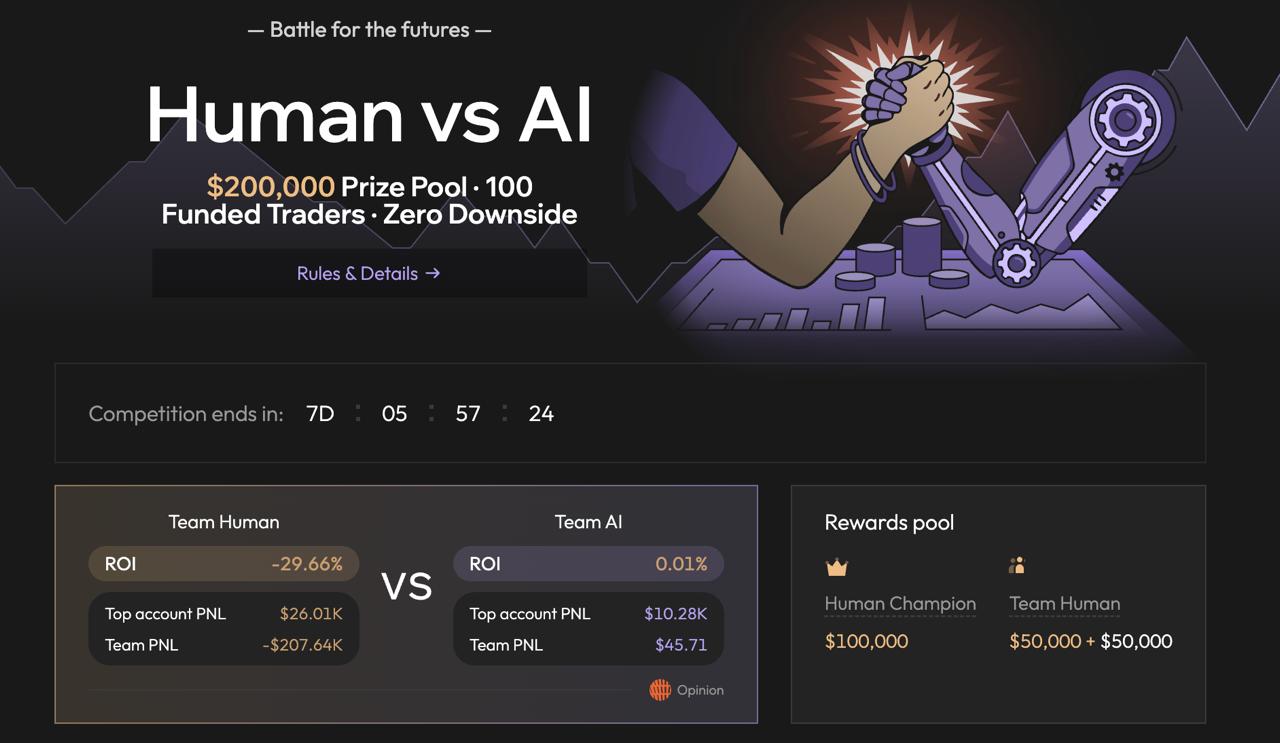Click the Rules & Details button
The image size is (1280, 743).
tap(369, 273)
